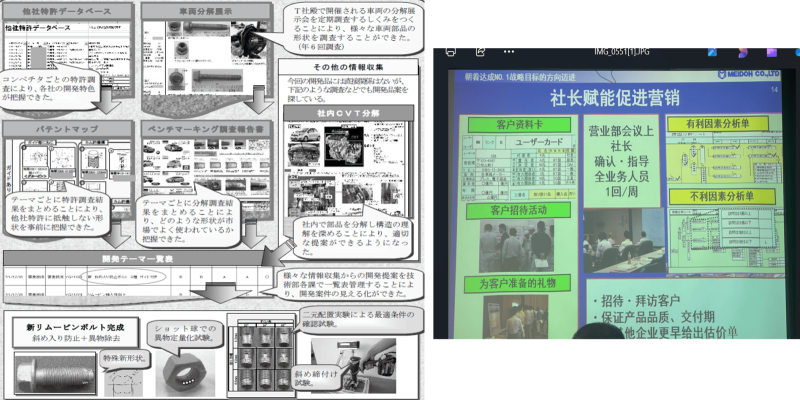Click the green label 为客户准备的礼物

click(x=517, y=282)
